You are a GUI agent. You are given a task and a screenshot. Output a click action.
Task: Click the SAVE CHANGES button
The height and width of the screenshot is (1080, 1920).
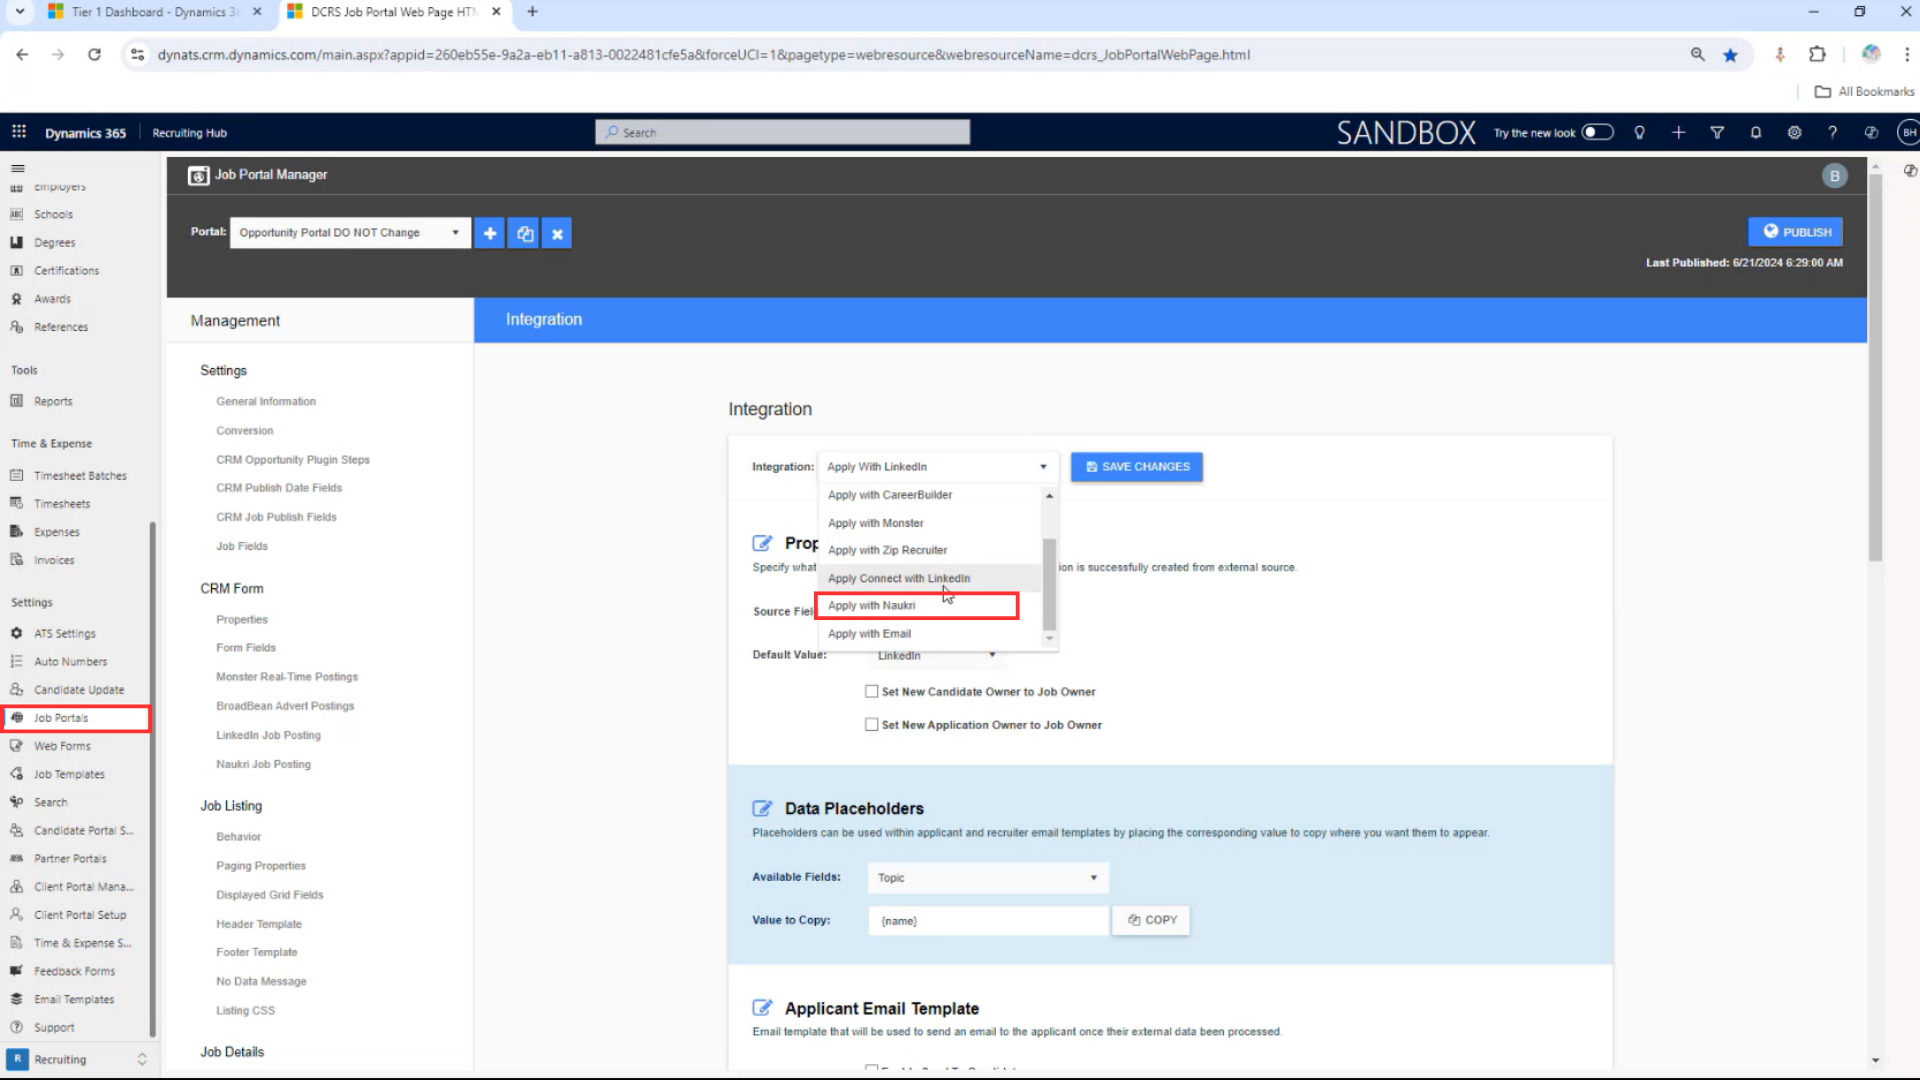coord(1137,467)
